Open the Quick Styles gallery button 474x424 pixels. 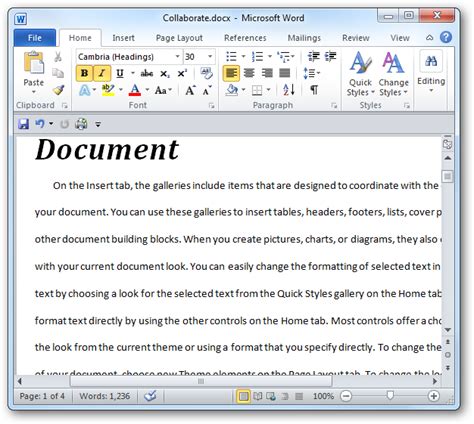360,74
